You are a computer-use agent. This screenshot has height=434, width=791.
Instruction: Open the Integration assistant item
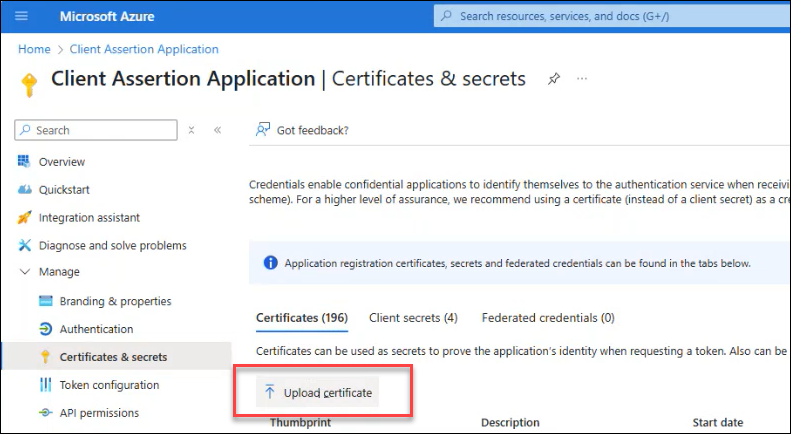pyautogui.click(x=89, y=218)
